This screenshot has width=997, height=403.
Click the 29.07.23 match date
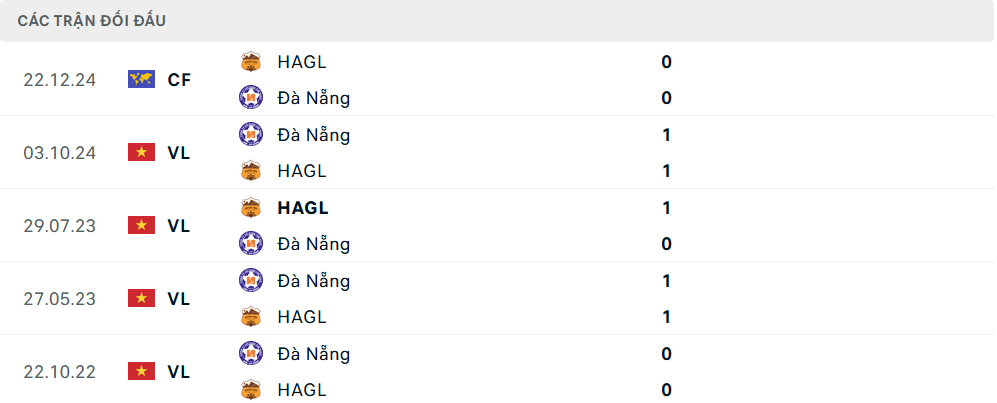(x=60, y=226)
